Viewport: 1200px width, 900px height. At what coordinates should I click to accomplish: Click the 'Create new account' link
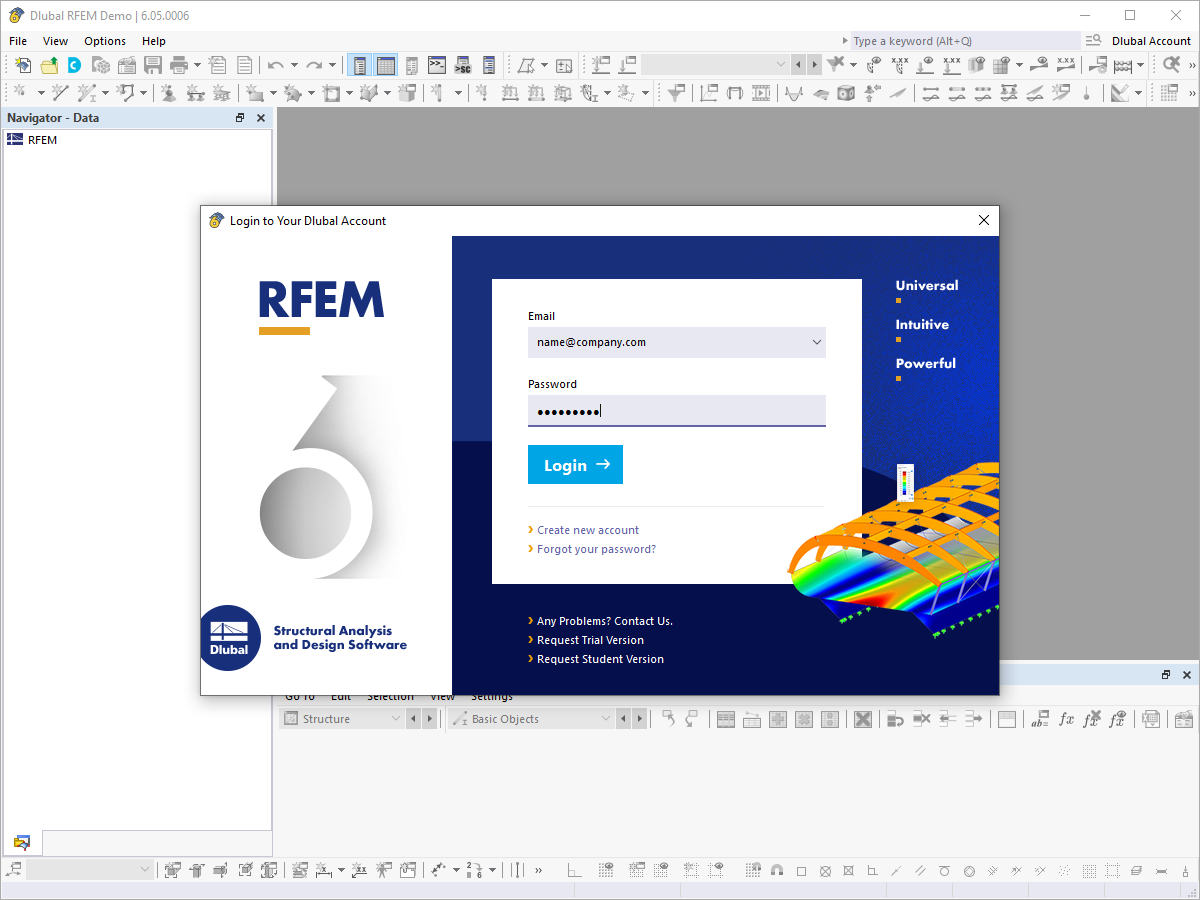point(587,530)
